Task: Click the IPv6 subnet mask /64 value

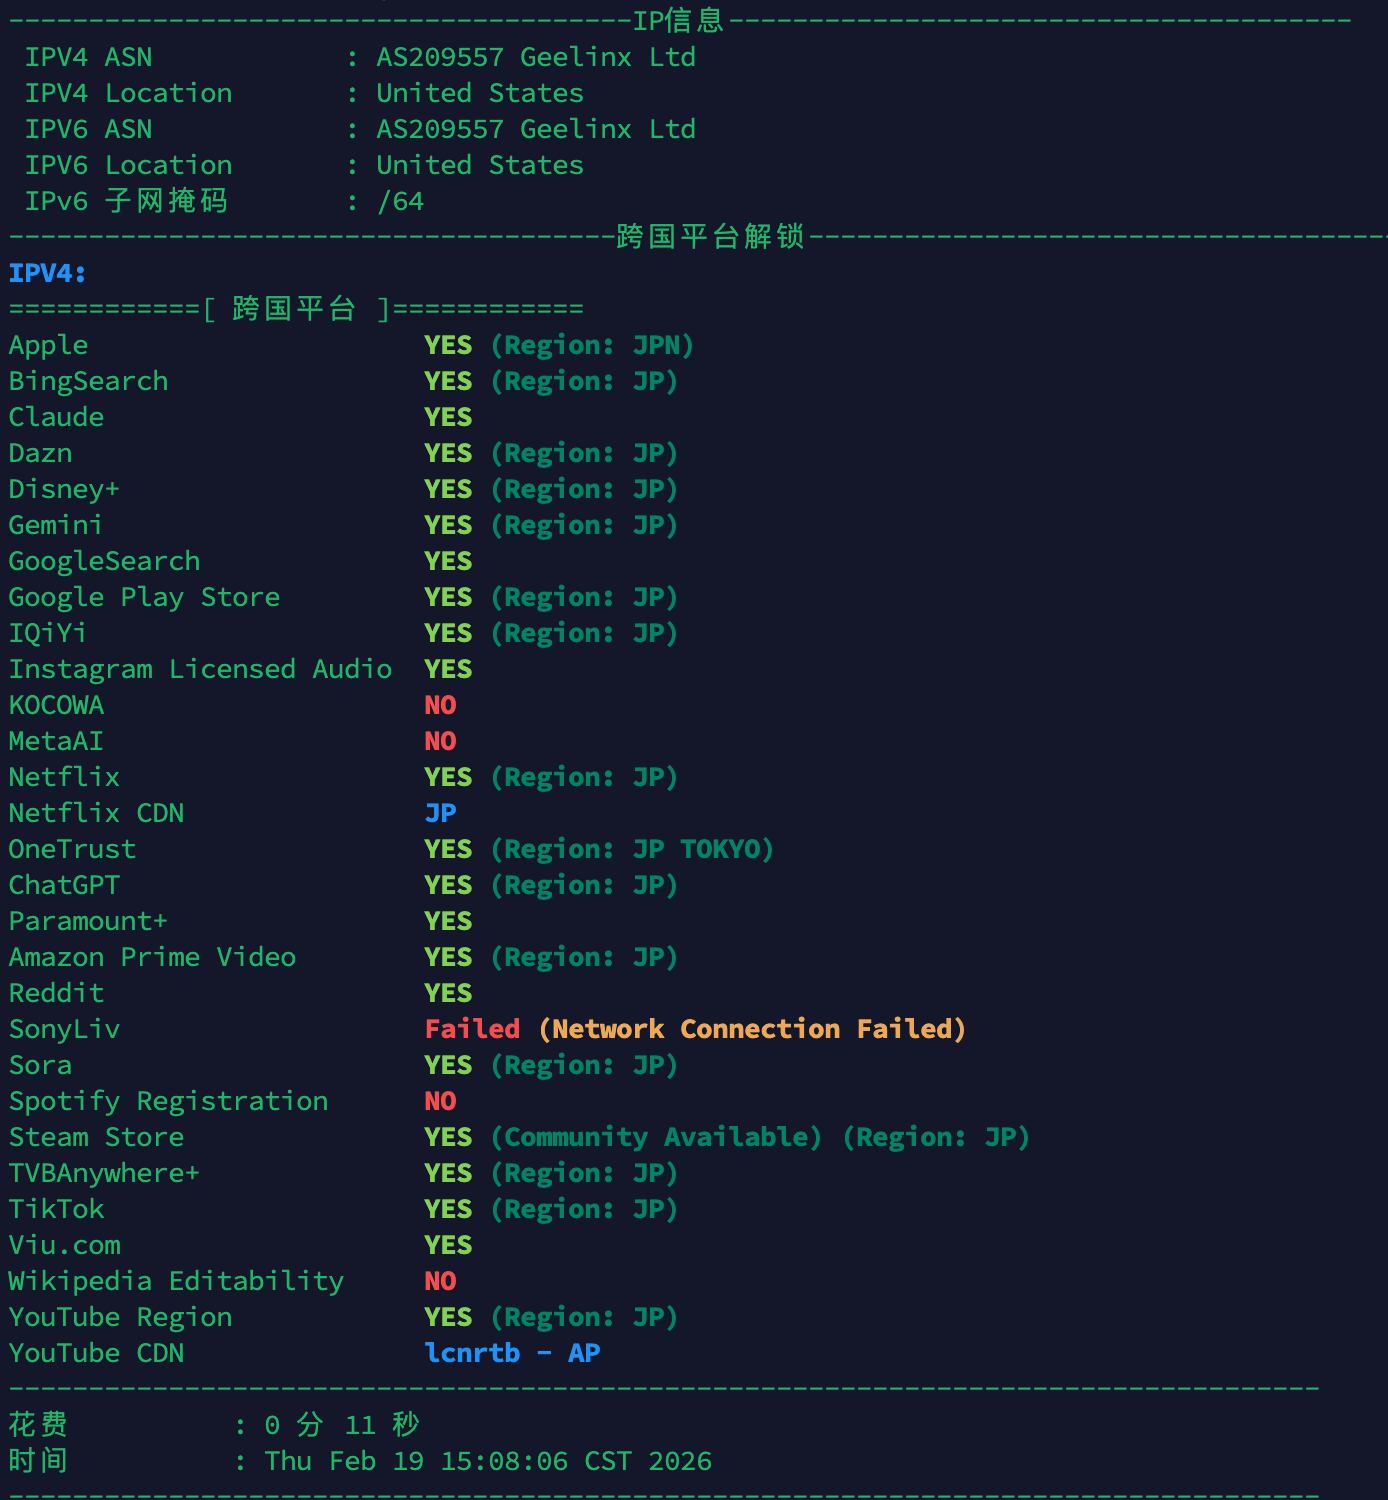Action: [400, 201]
